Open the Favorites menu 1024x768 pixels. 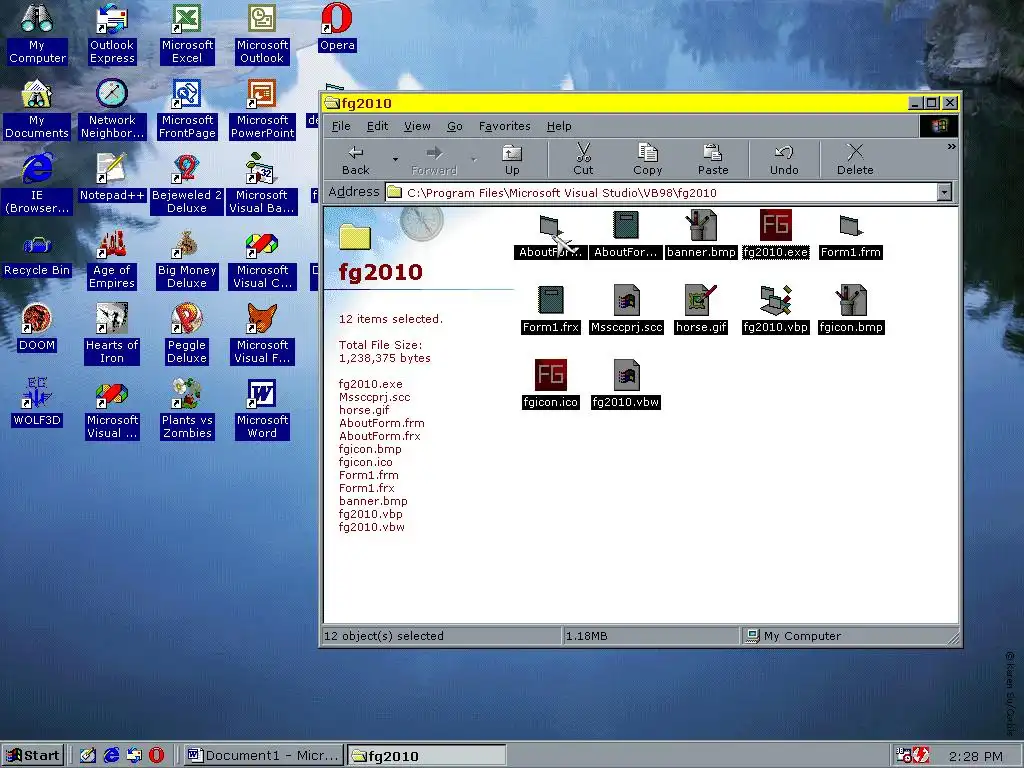click(504, 126)
